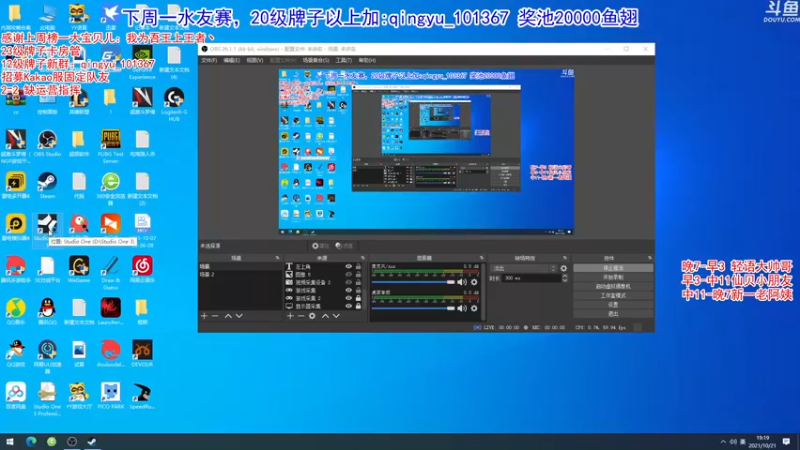Toggle visibility of 游戏采集 2 source
The image size is (800, 450).
[x=348, y=298]
